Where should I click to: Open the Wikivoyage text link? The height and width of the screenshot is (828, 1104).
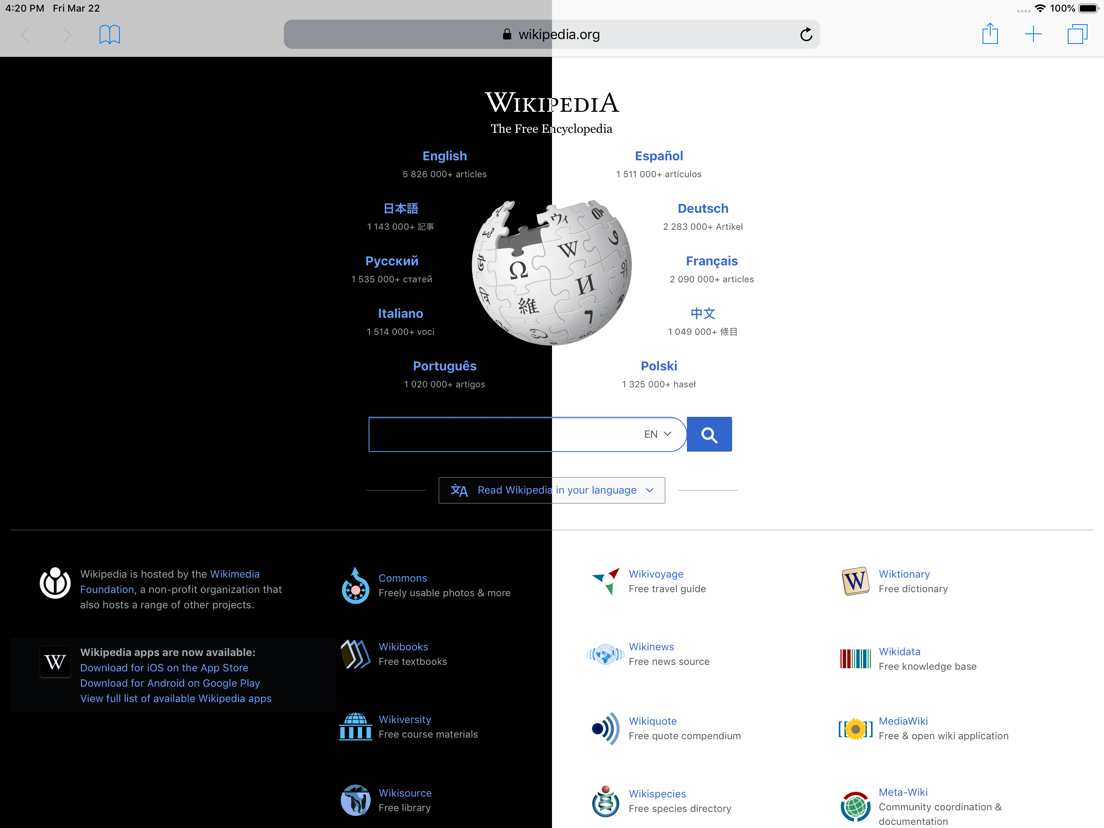click(656, 575)
